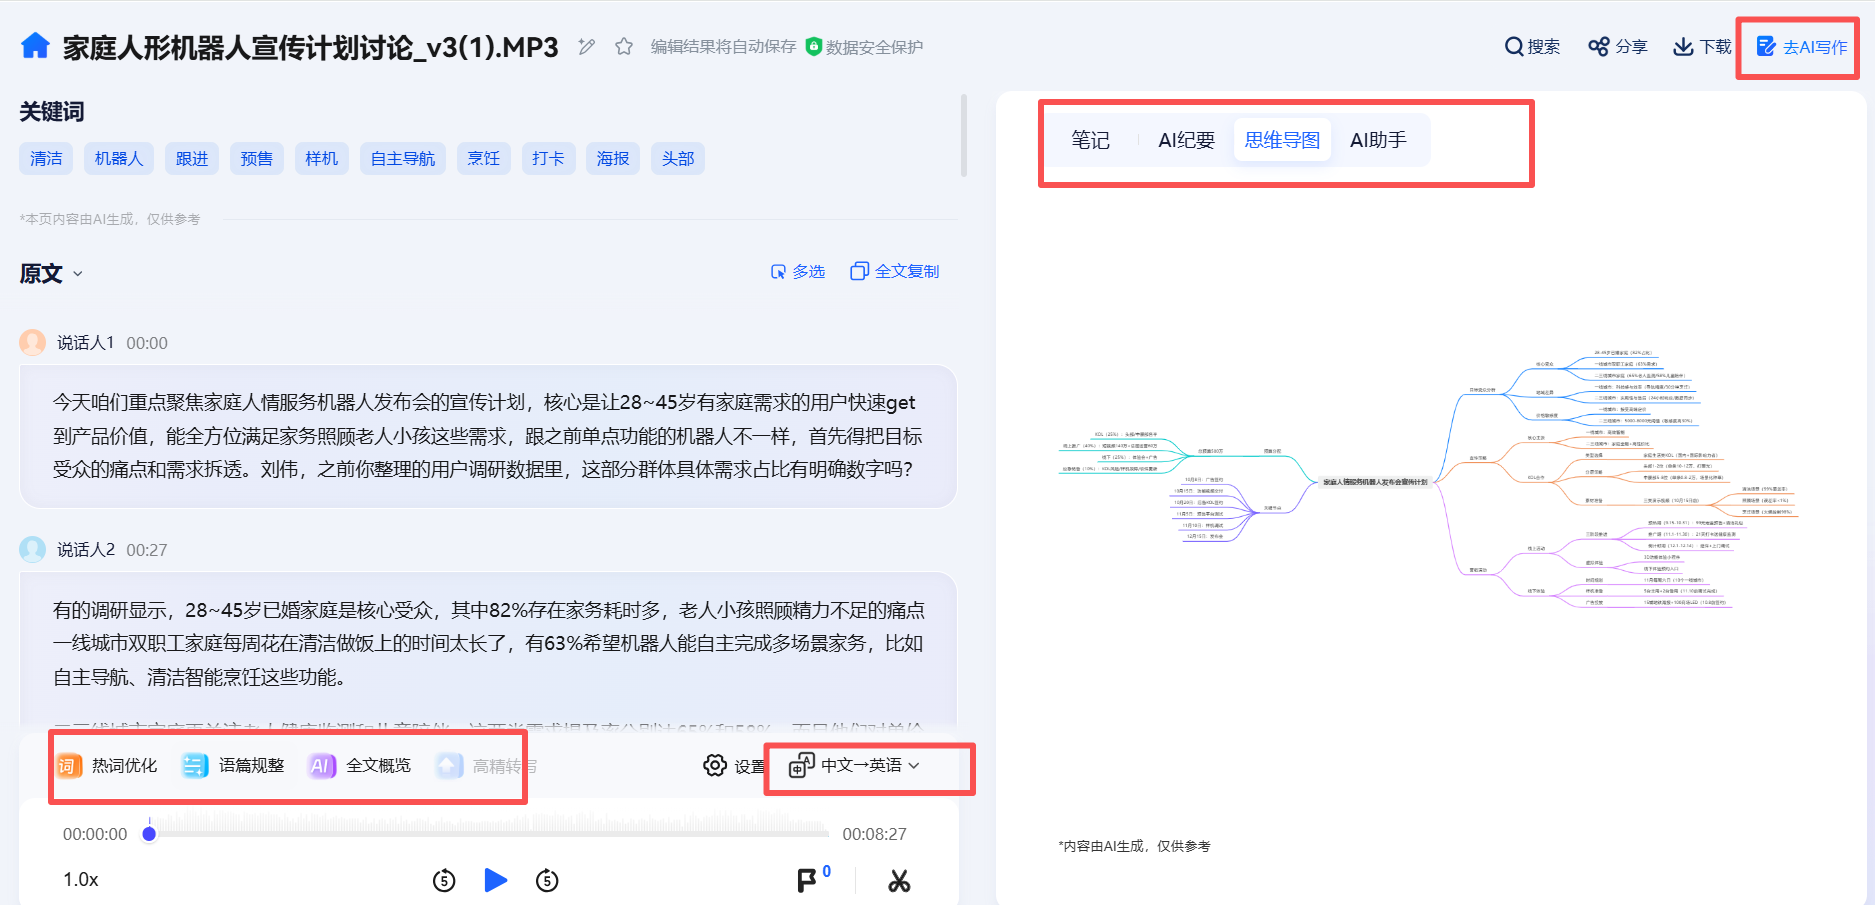Skip forward 5 seconds in the audio
The height and width of the screenshot is (905, 1875).
[x=547, y=881]
